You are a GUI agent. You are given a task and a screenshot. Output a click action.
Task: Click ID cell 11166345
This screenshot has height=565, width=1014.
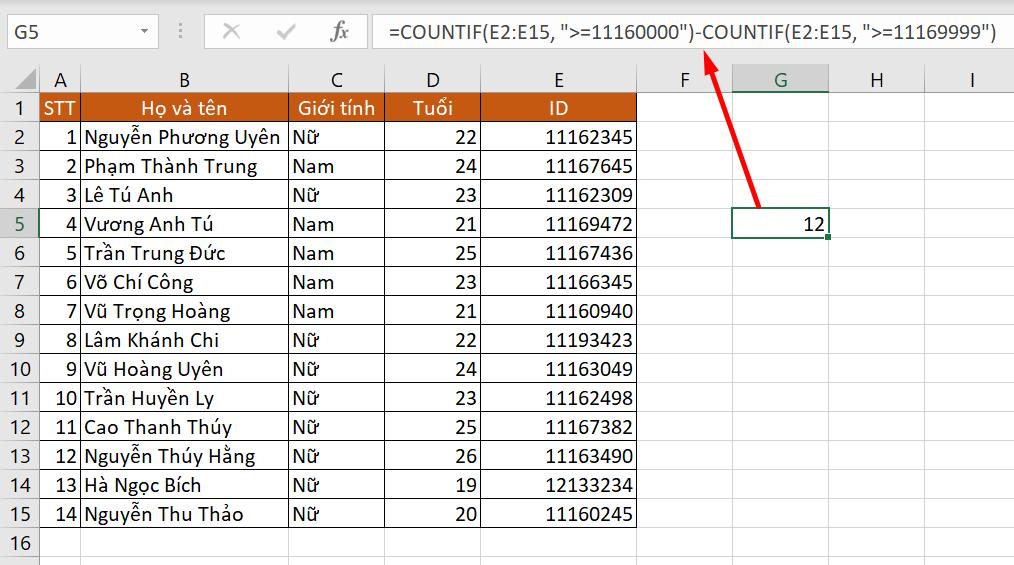click(559, 282)
